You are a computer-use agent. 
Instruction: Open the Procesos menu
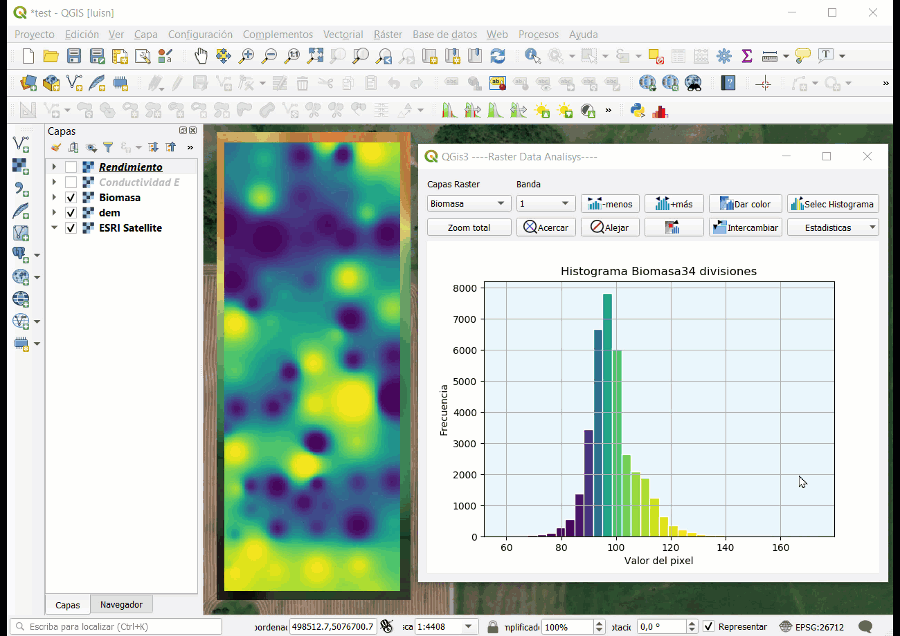tap(538, 34)
